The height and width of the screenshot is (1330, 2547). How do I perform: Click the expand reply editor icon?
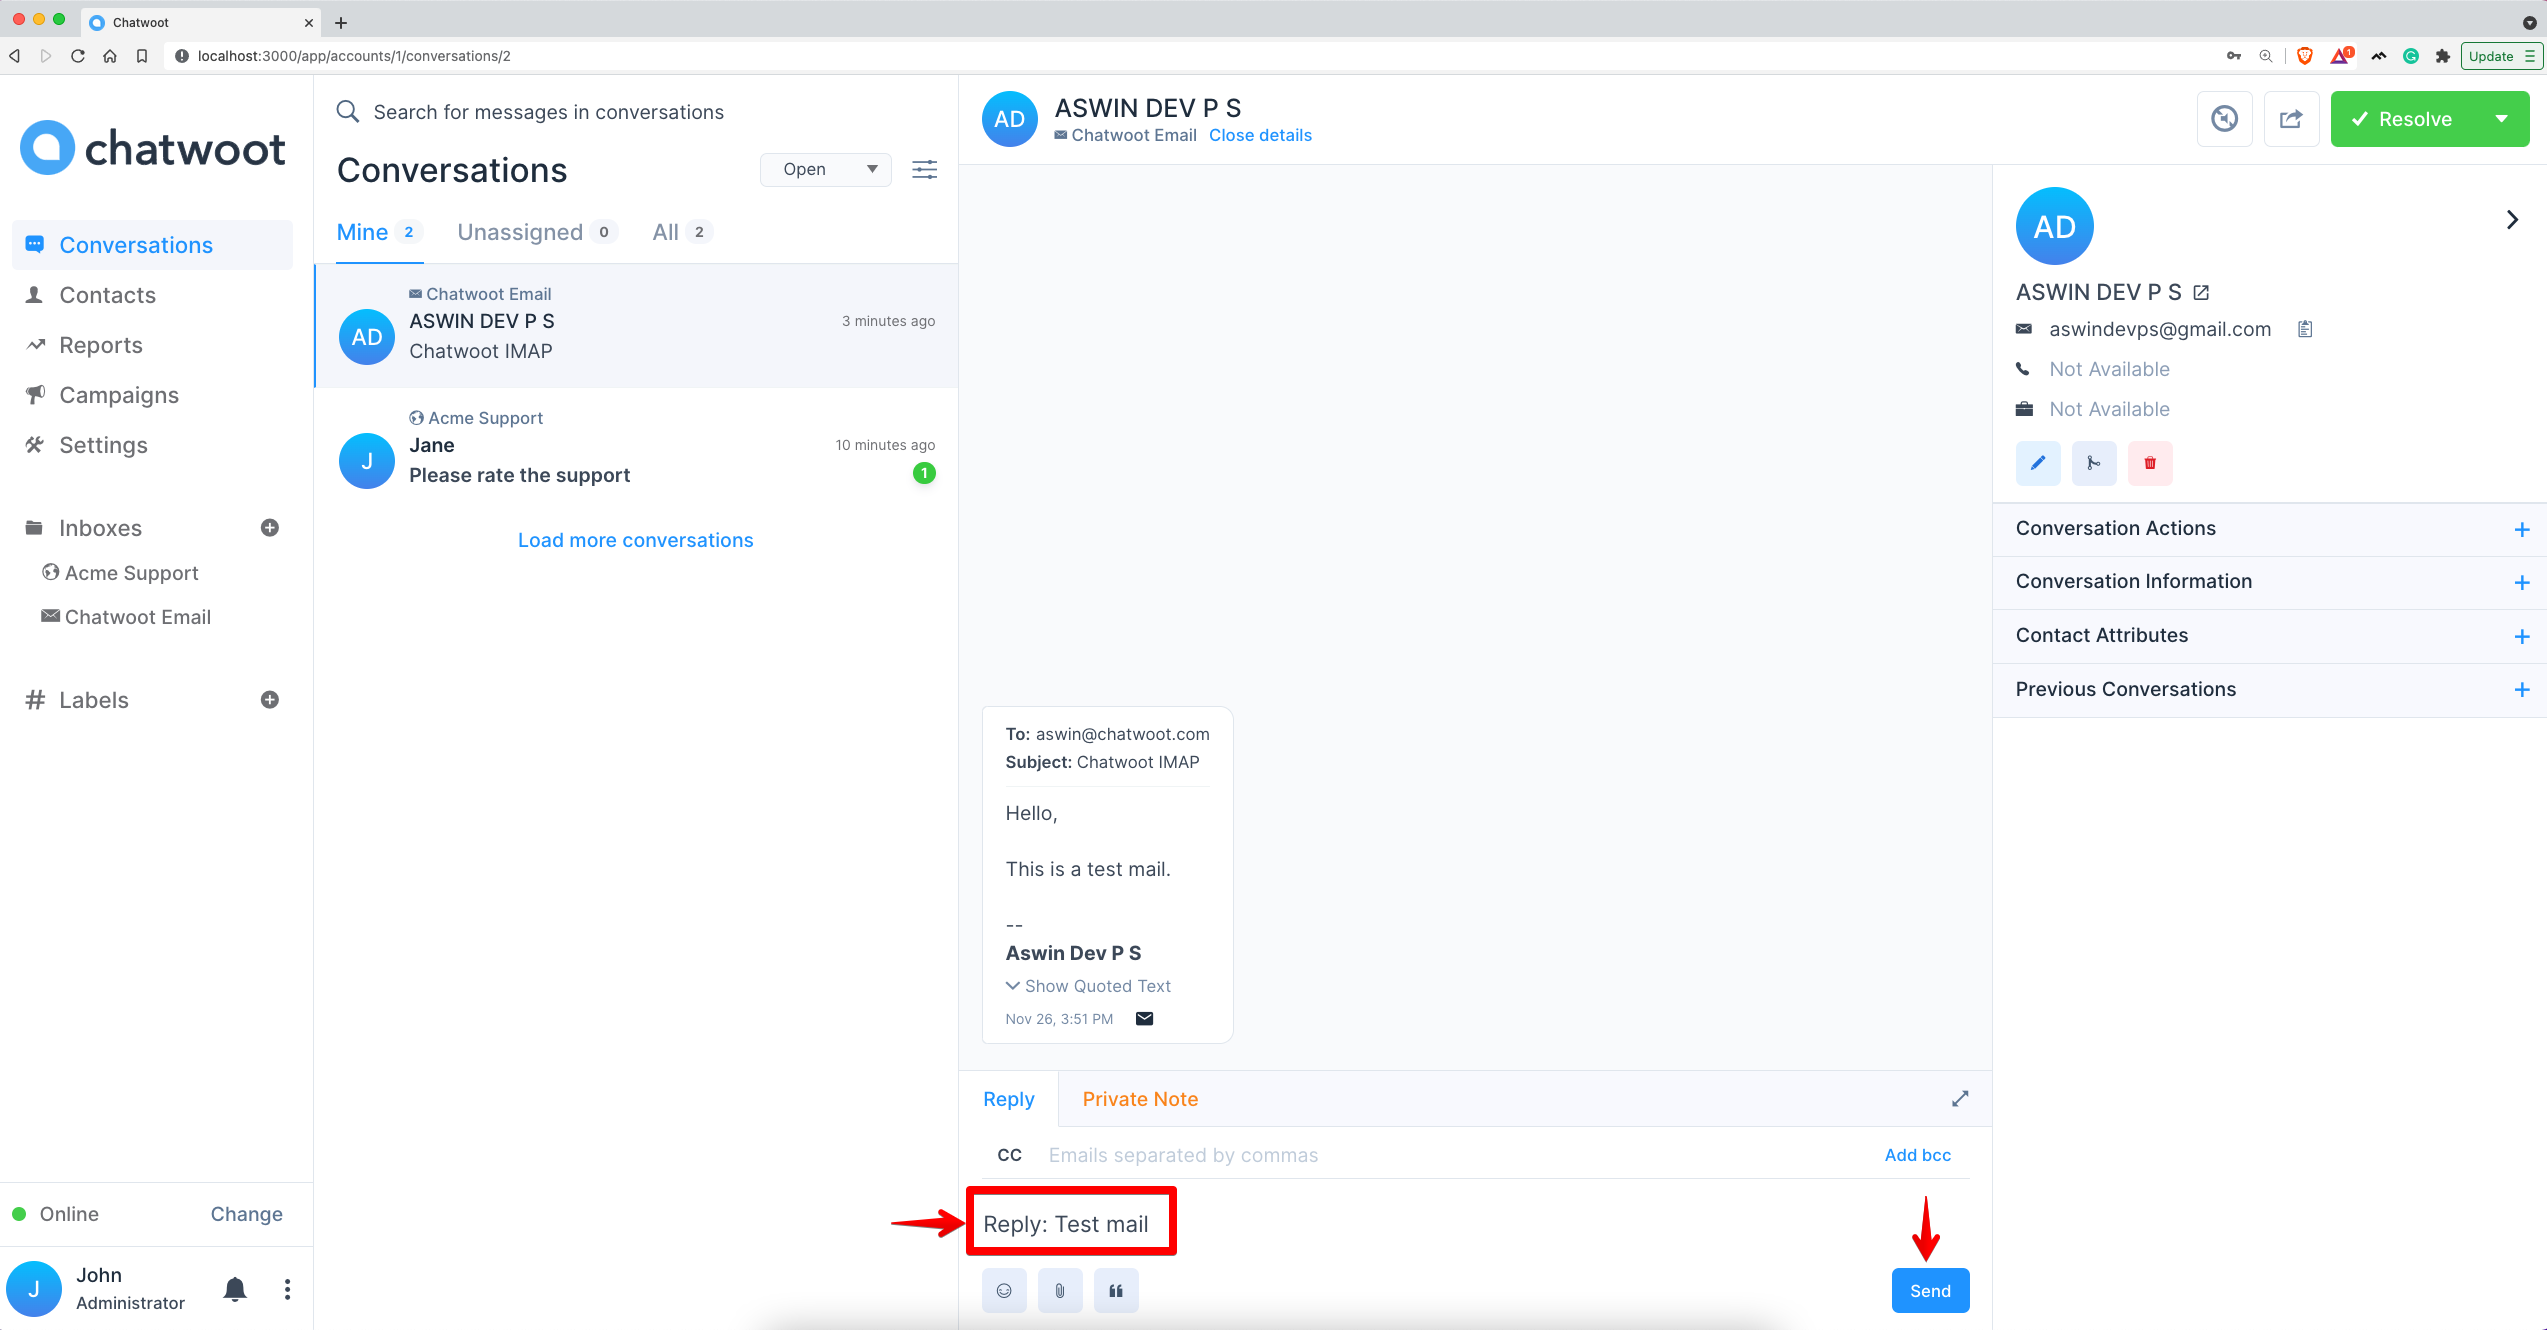pos(1961,1099)
